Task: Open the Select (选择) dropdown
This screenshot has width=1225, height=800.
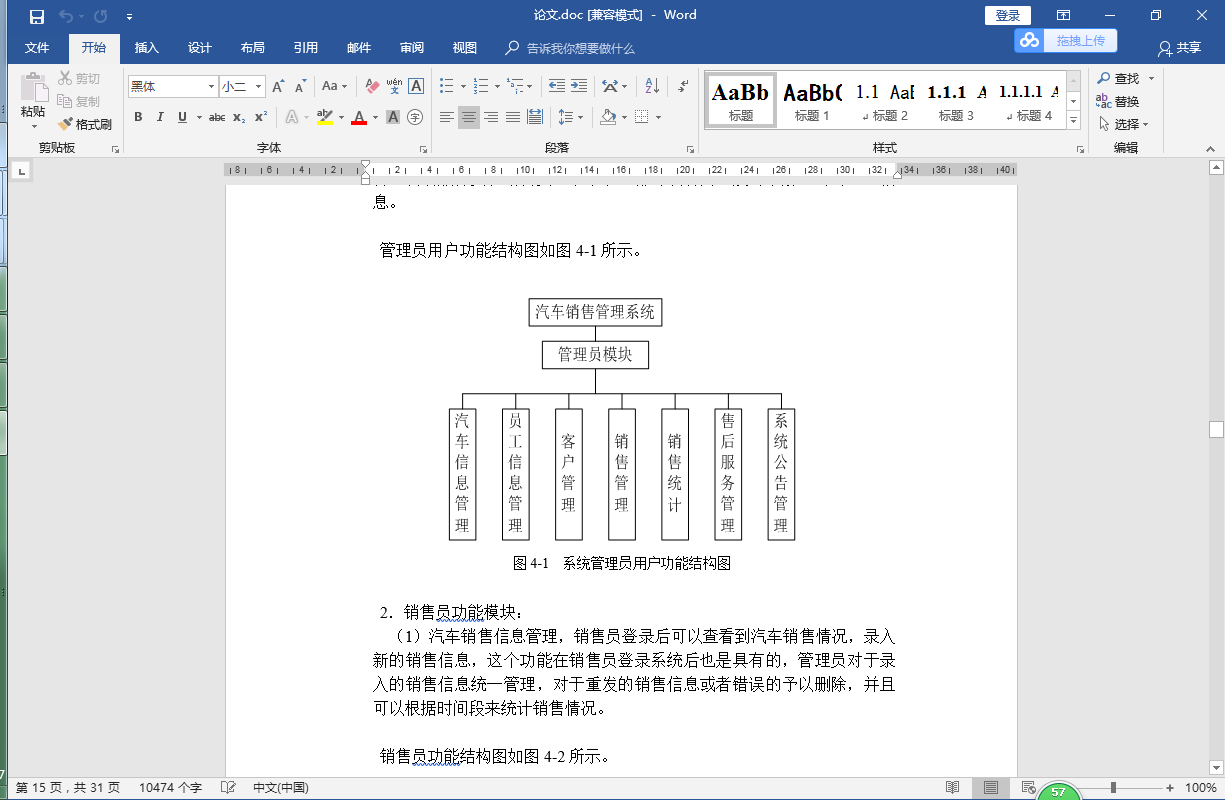Action: pyautogui.click(x=1124, y=124)
